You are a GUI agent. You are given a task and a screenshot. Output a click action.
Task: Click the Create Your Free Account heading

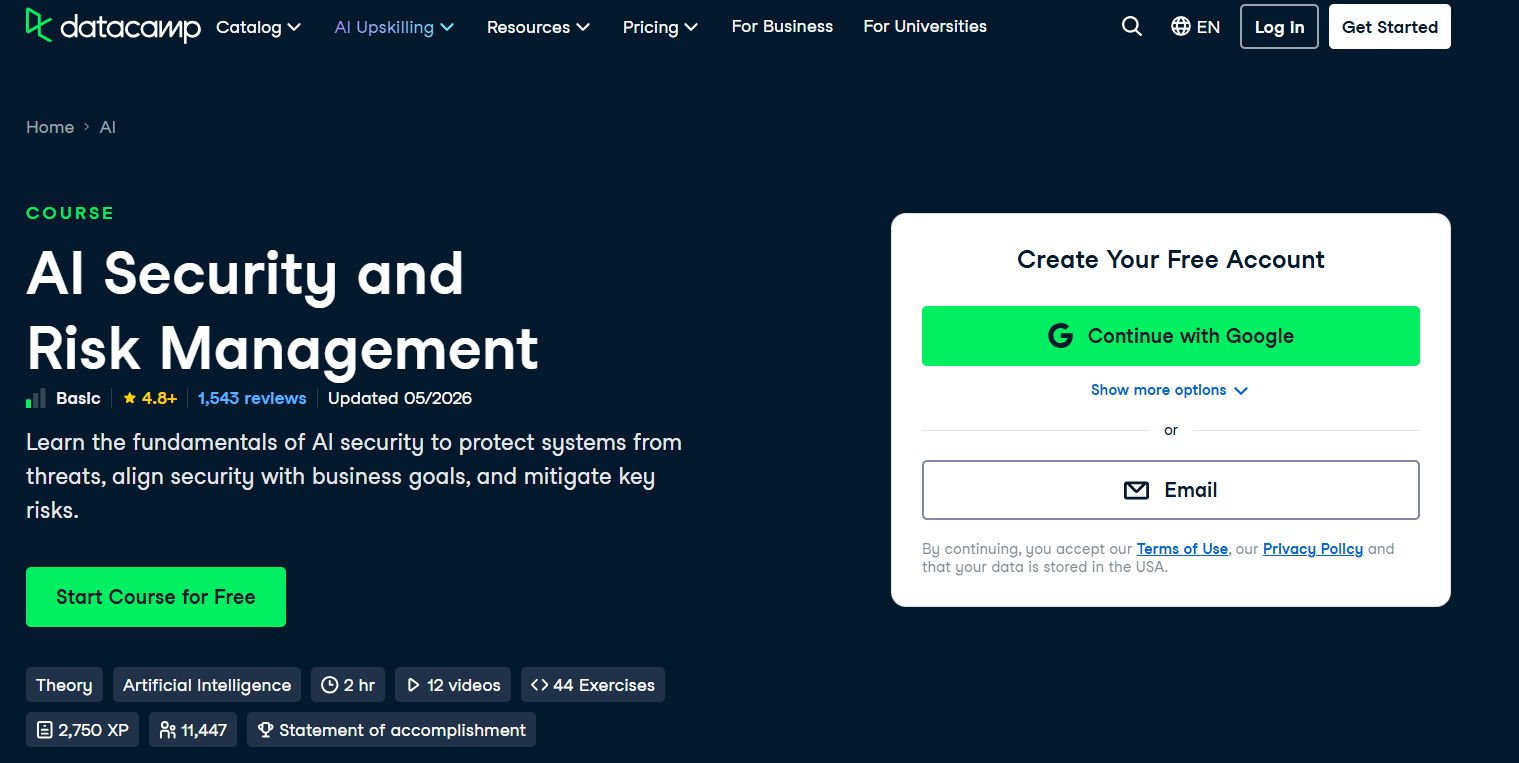click(1171, 260)
